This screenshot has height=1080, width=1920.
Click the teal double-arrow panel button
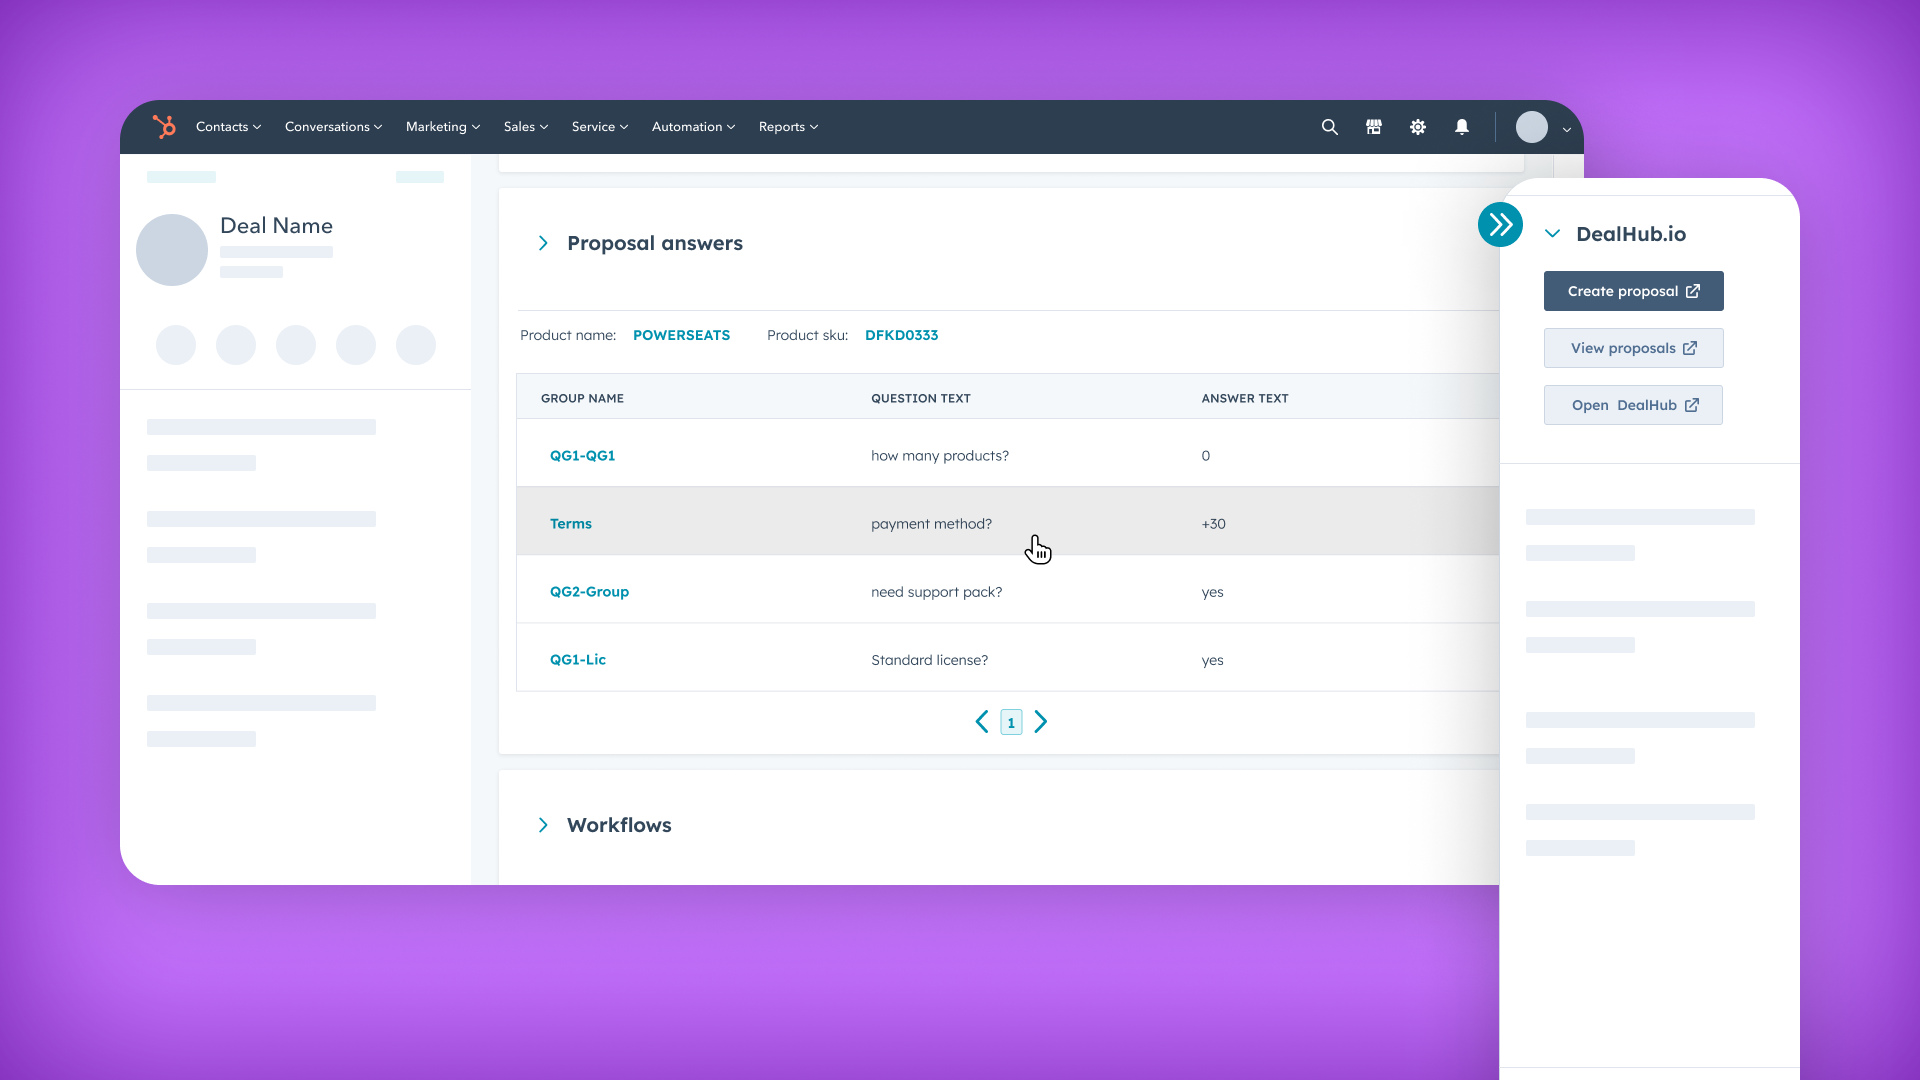pos(1500,225)
